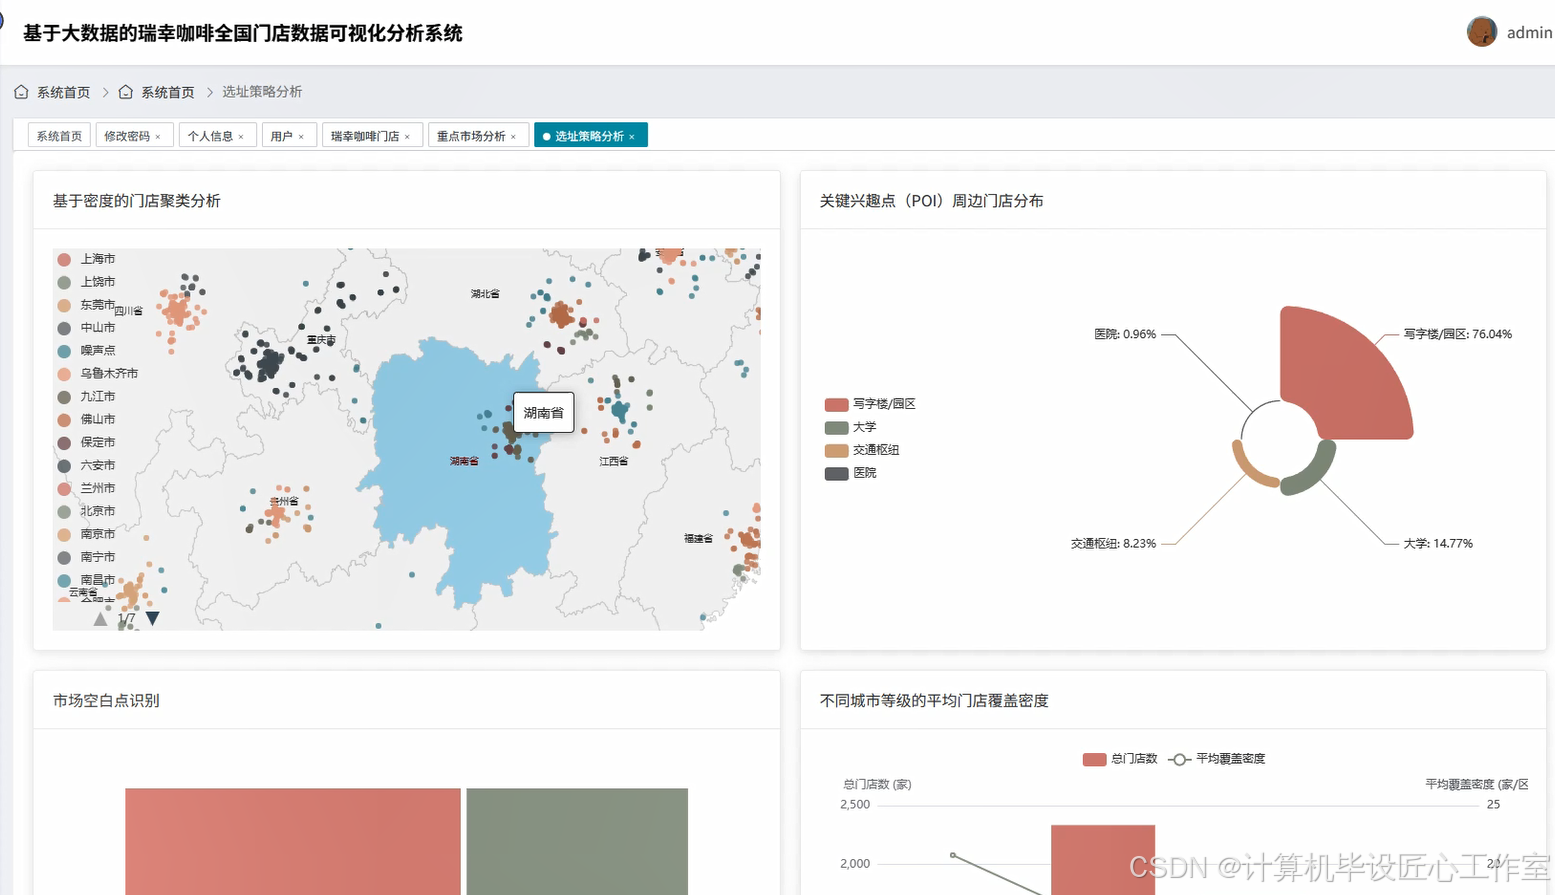The width and height of the screenshot is (1555, 895).
Task: Close the 修改密码 tab
Action: (158, 137)
